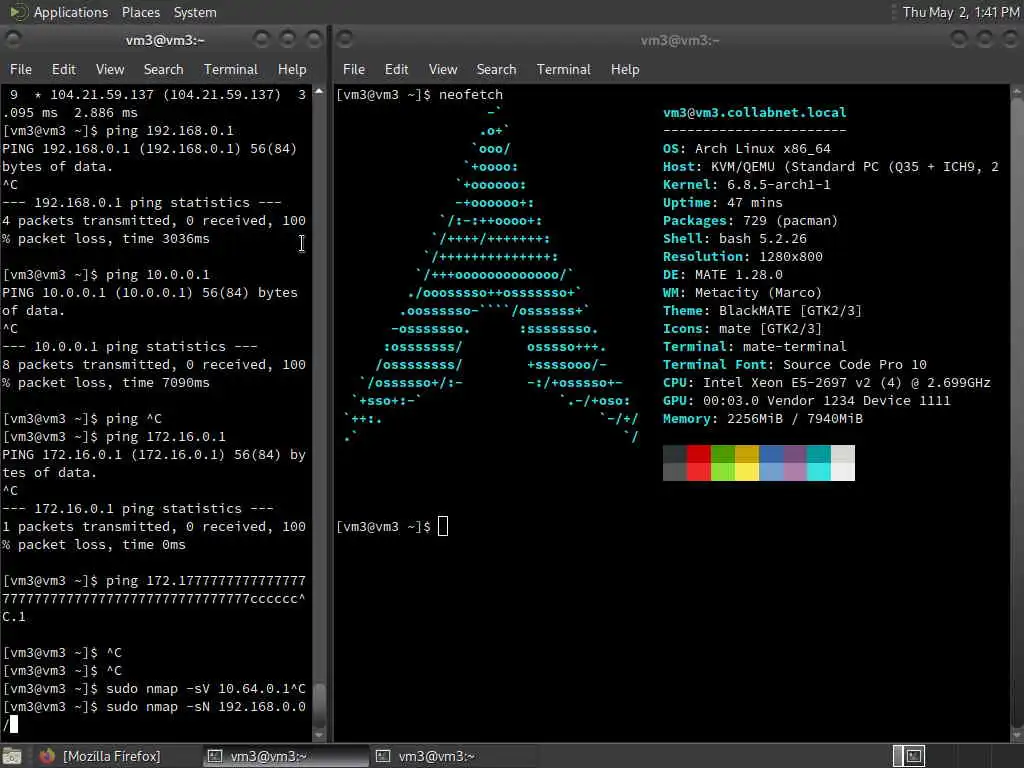Click the red neofetch color swatch
1024x768 pixels.
699,463
